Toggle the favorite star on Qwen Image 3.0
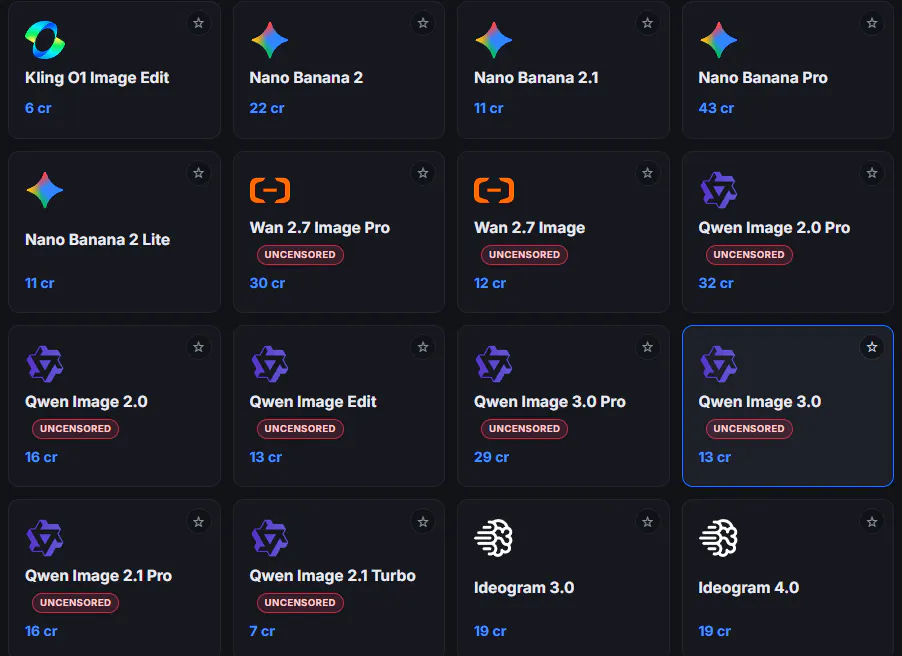The width and height of the screenshot is (902, 656). (x=872, y=347)
